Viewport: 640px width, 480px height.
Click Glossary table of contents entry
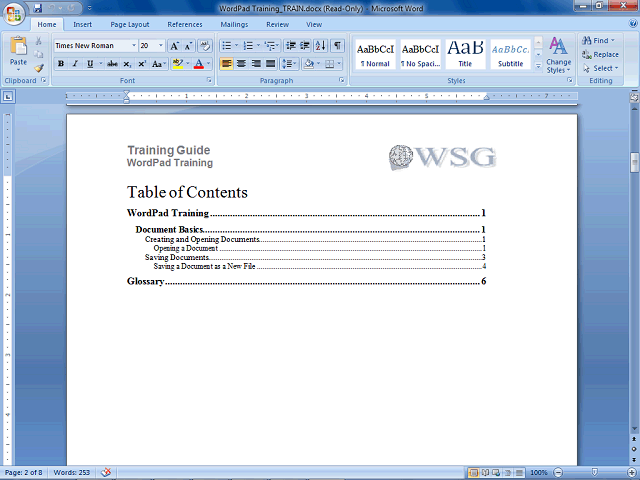[x=306, y=281]
